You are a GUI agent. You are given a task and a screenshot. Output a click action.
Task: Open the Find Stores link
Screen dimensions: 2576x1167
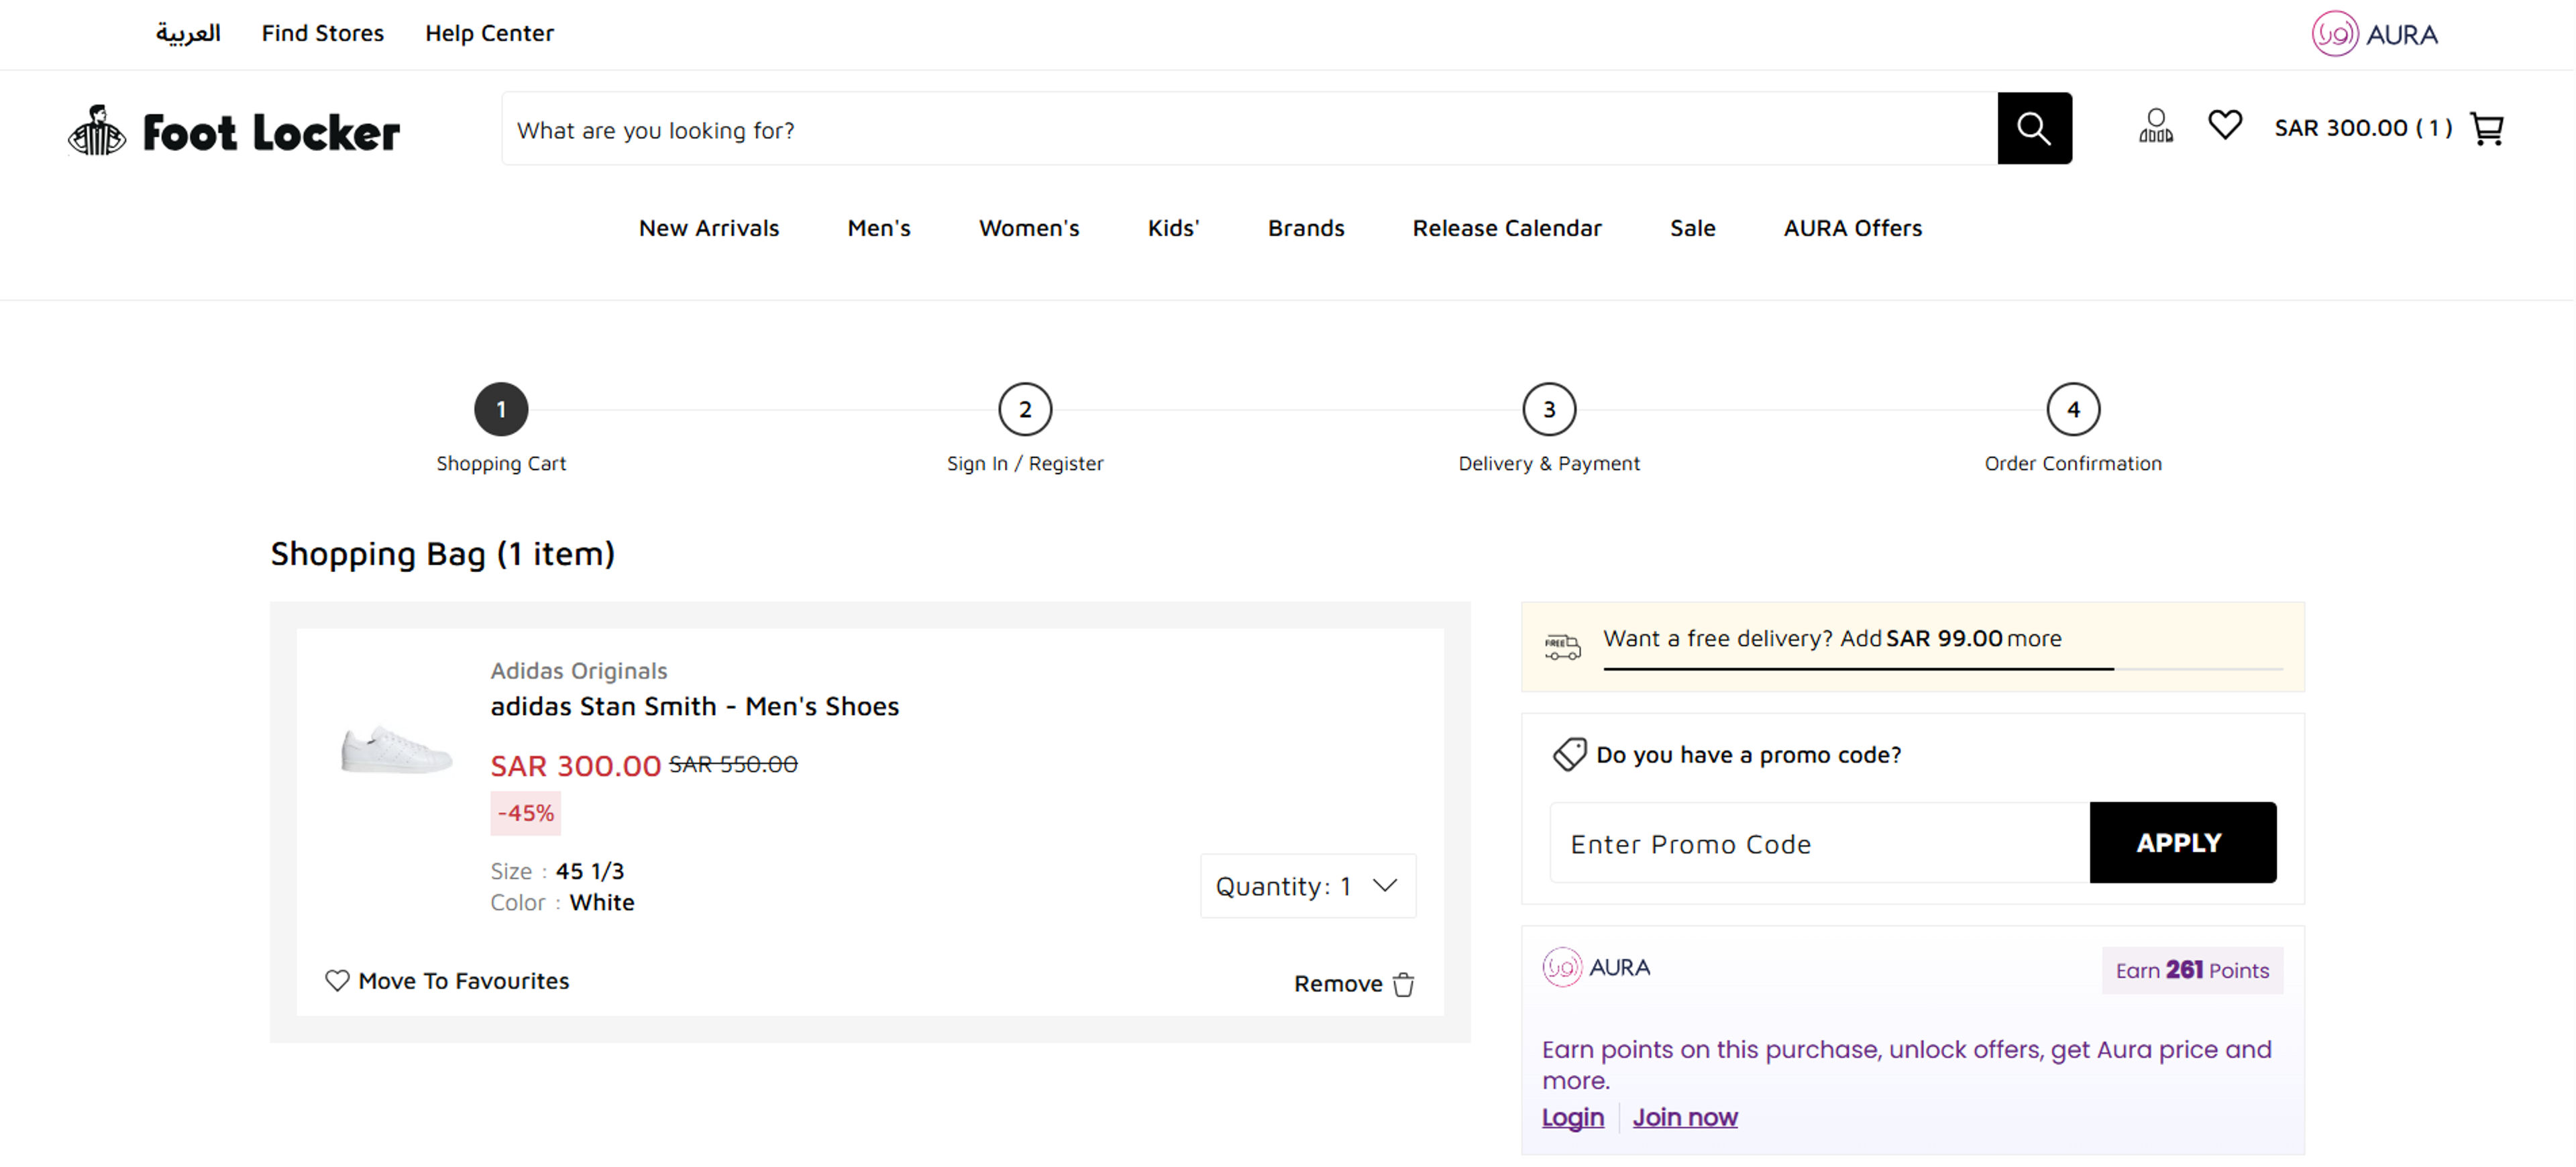pos(323,33)
